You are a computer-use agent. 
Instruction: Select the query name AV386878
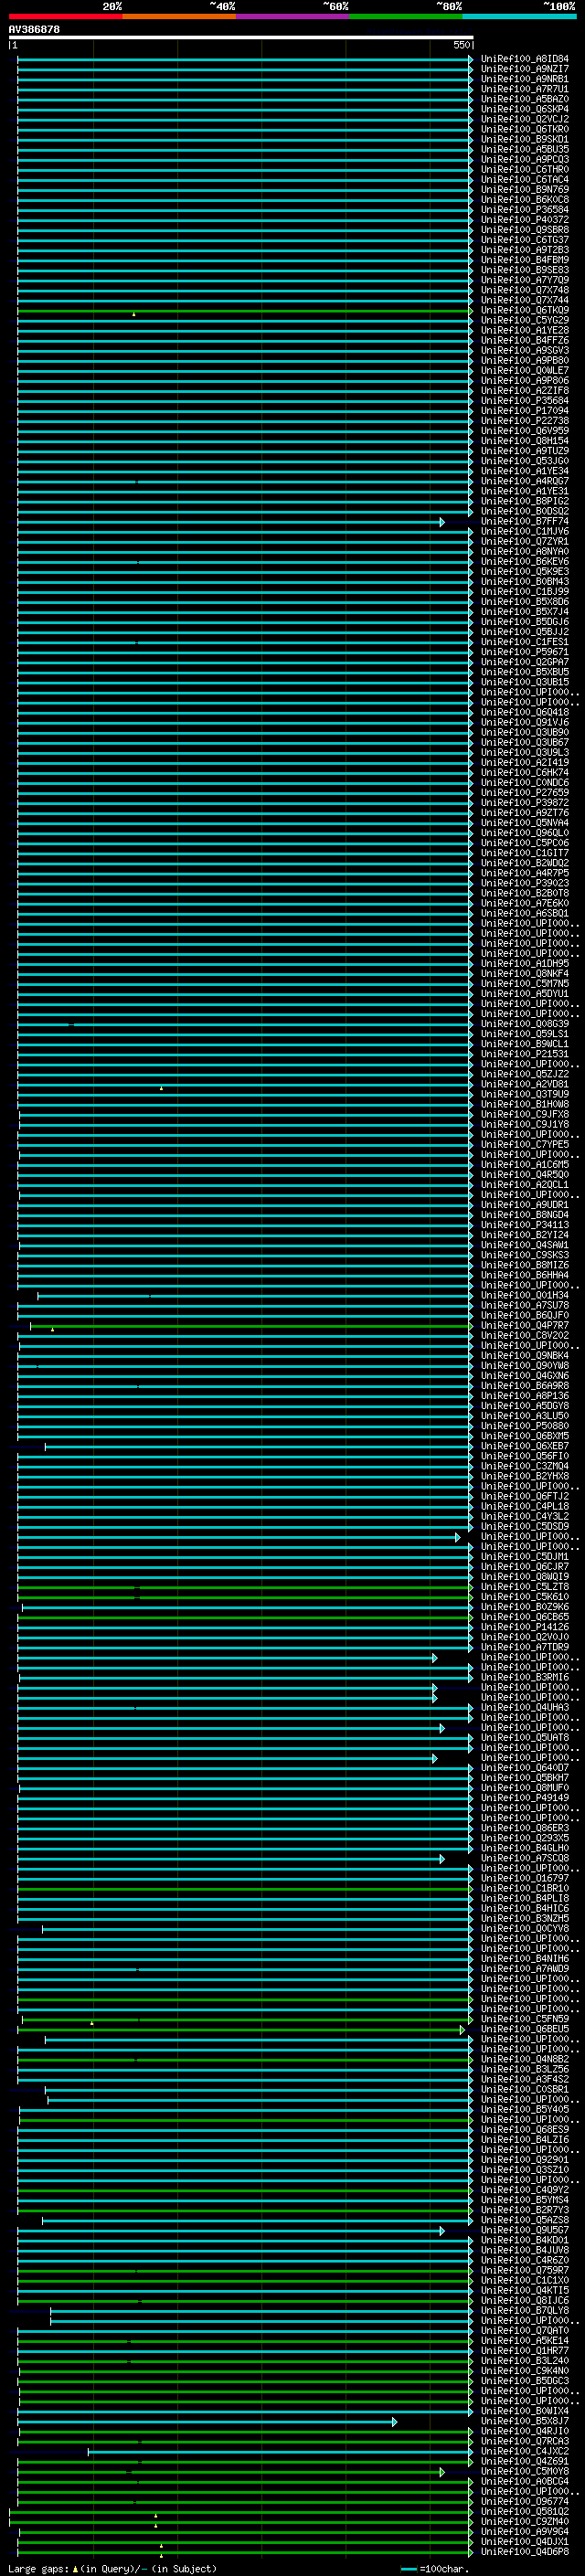click(34, 30)
